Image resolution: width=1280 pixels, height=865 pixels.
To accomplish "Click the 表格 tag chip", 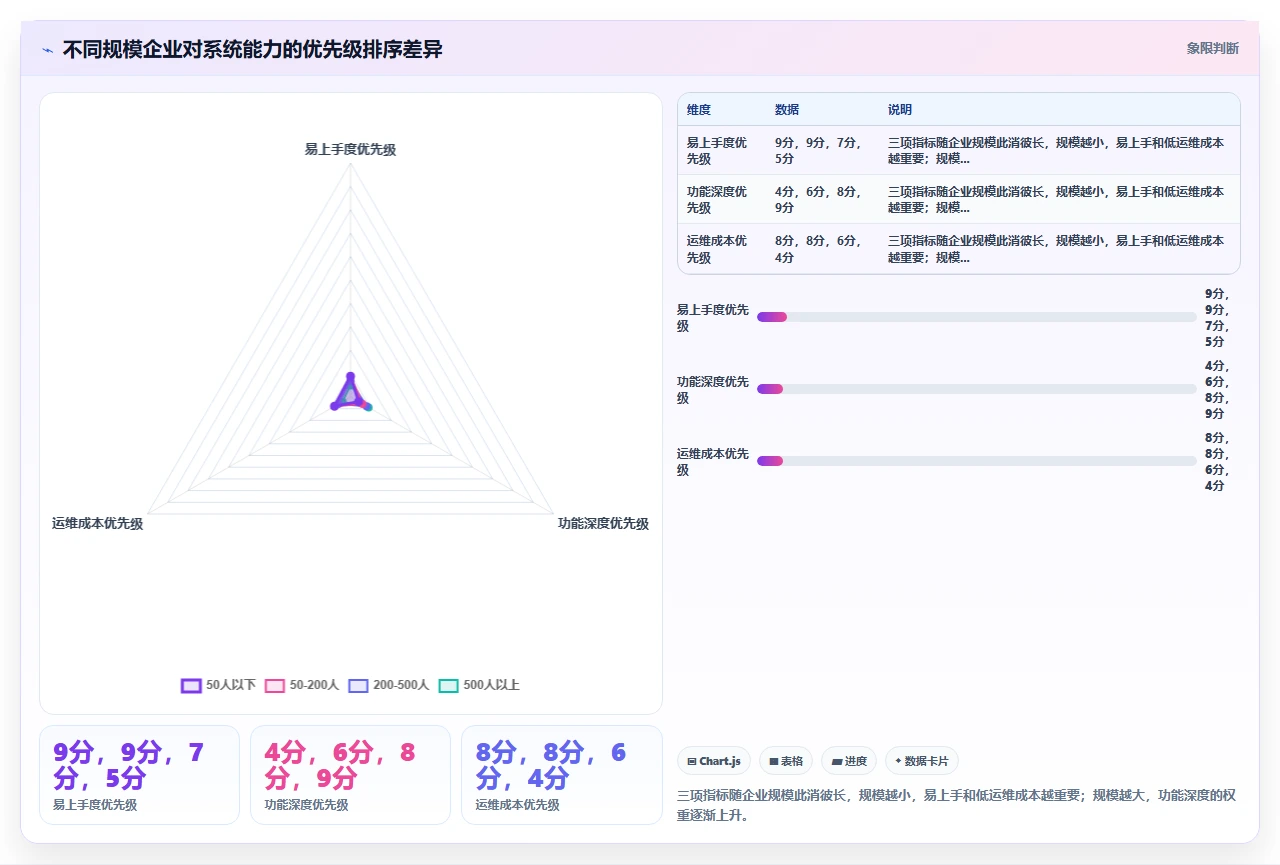I will (x=786, y=761).
